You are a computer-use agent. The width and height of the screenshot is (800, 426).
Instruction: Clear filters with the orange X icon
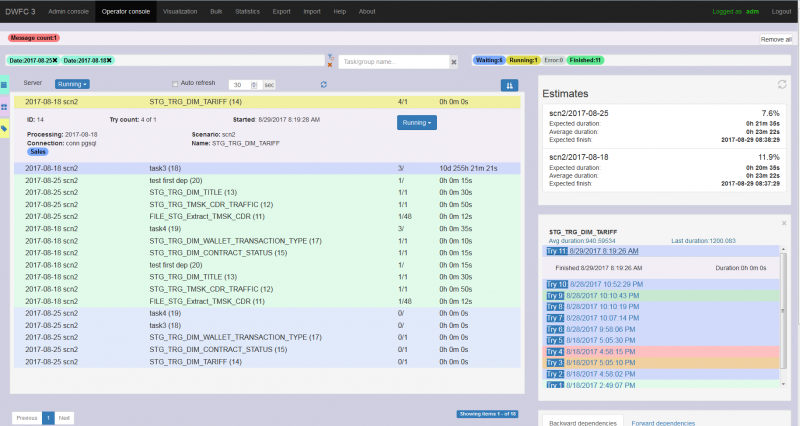(330, 65)
